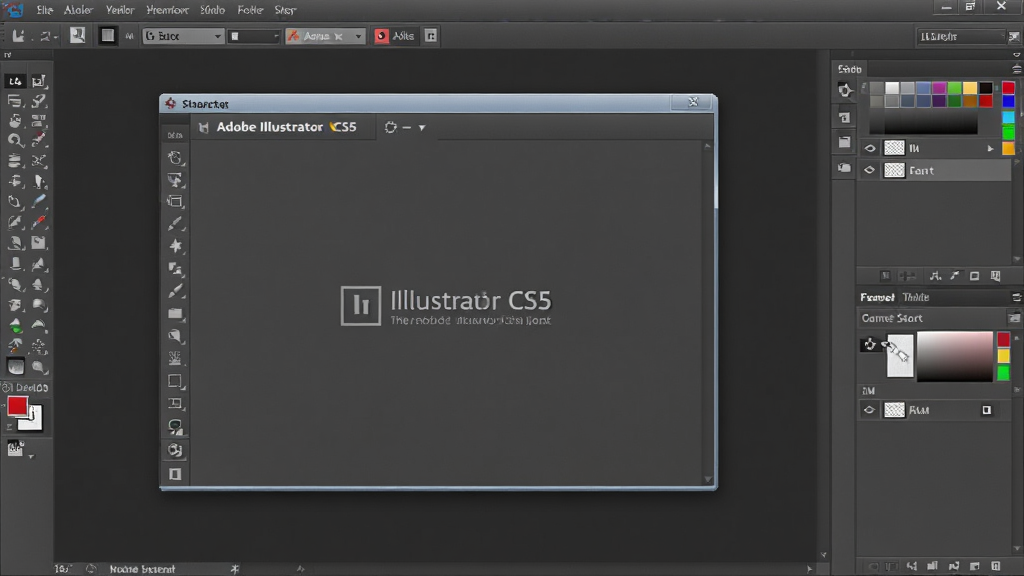The width and height of the screenshot is (1024, 576).
Task: Close the Staarcter dialog window
Action: (x=693, y=102)
